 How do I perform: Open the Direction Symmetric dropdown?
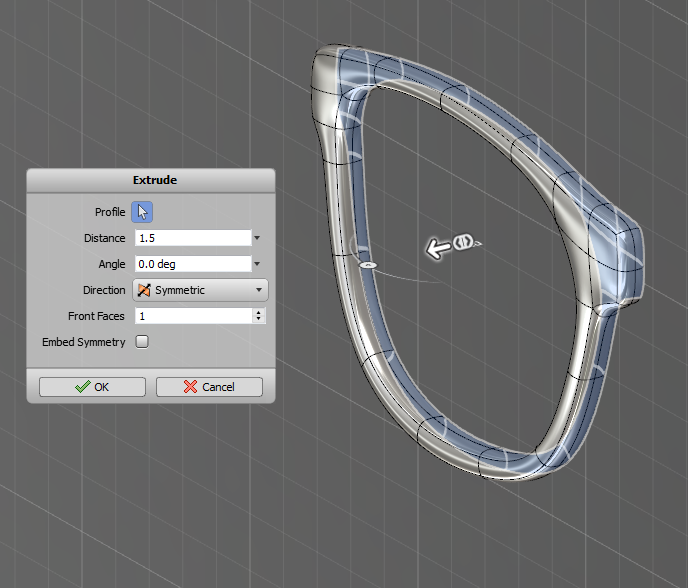point(201,290)
